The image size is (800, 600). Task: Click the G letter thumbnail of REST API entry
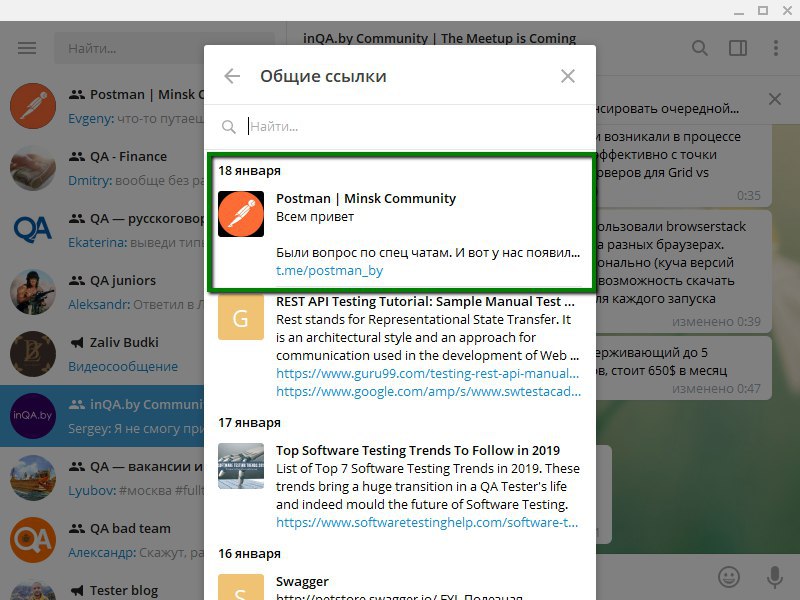[241, 317]
